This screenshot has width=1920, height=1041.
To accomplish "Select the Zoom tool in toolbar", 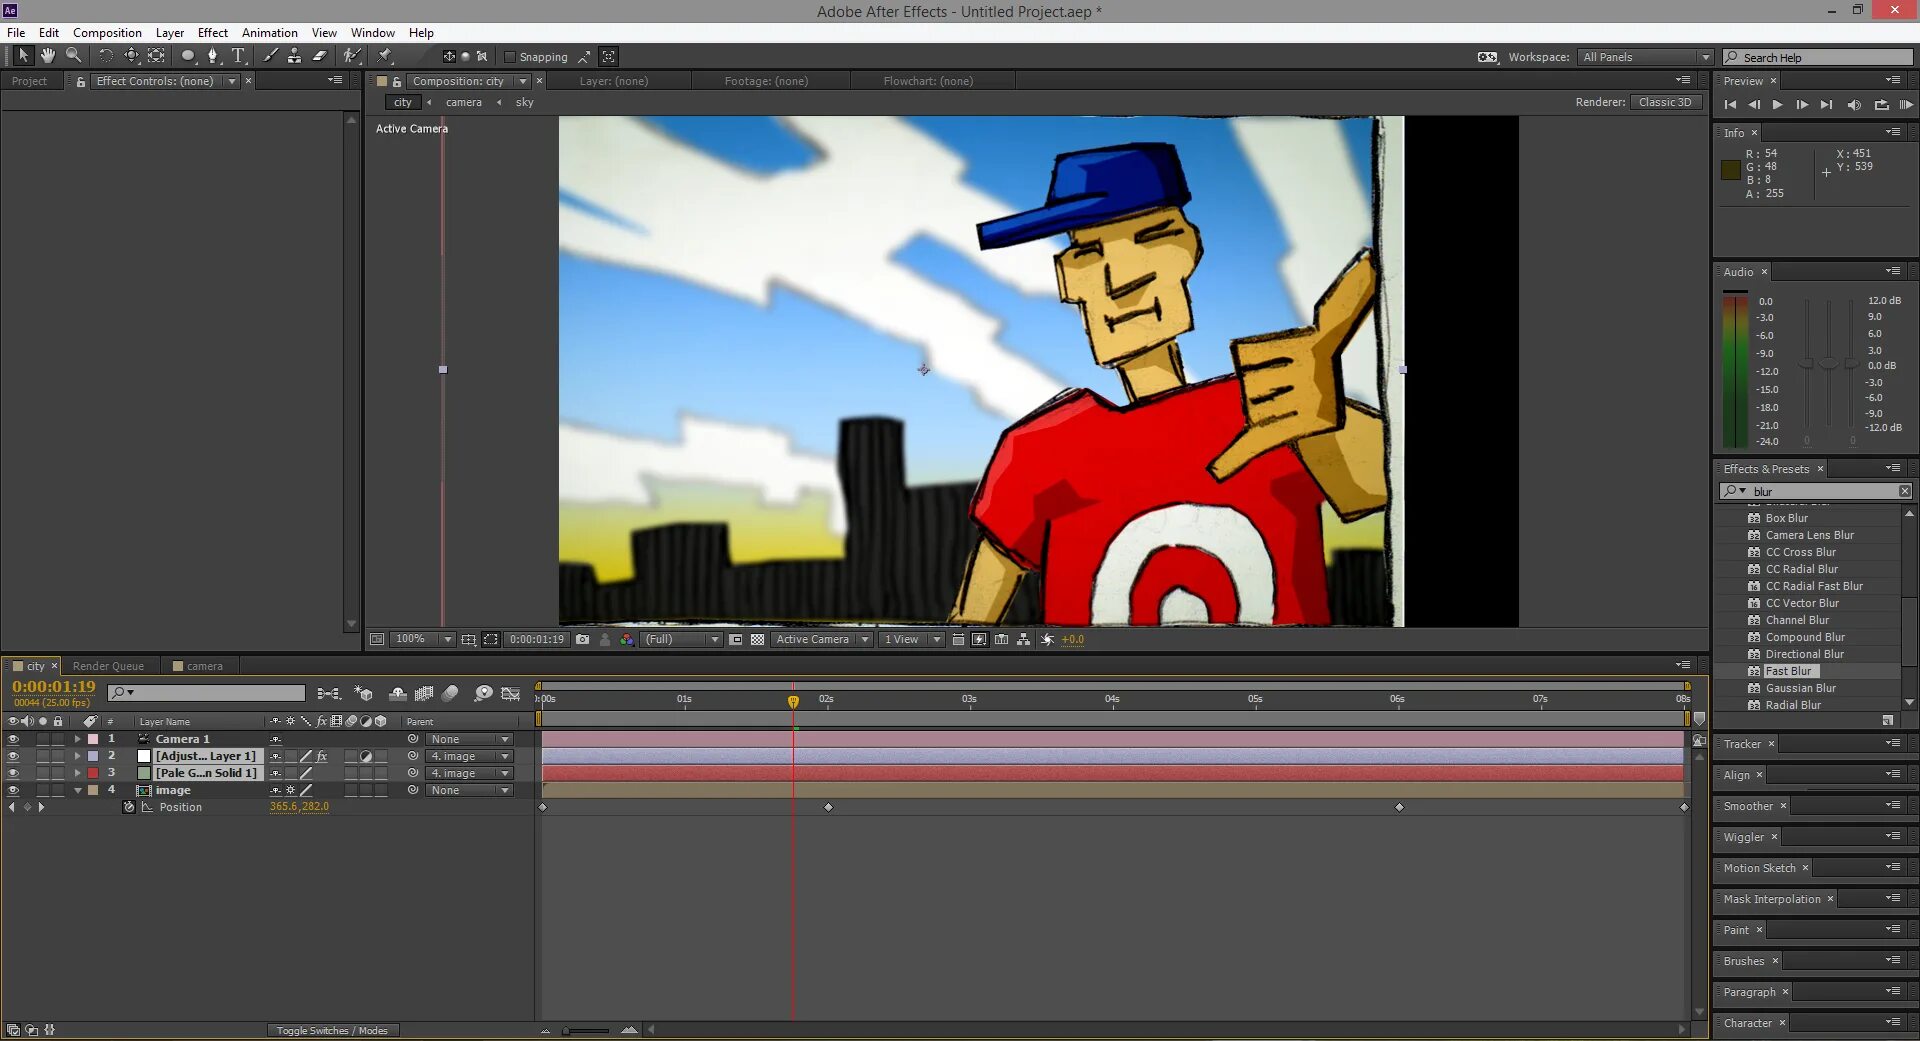I will click(x=73, y=56).
